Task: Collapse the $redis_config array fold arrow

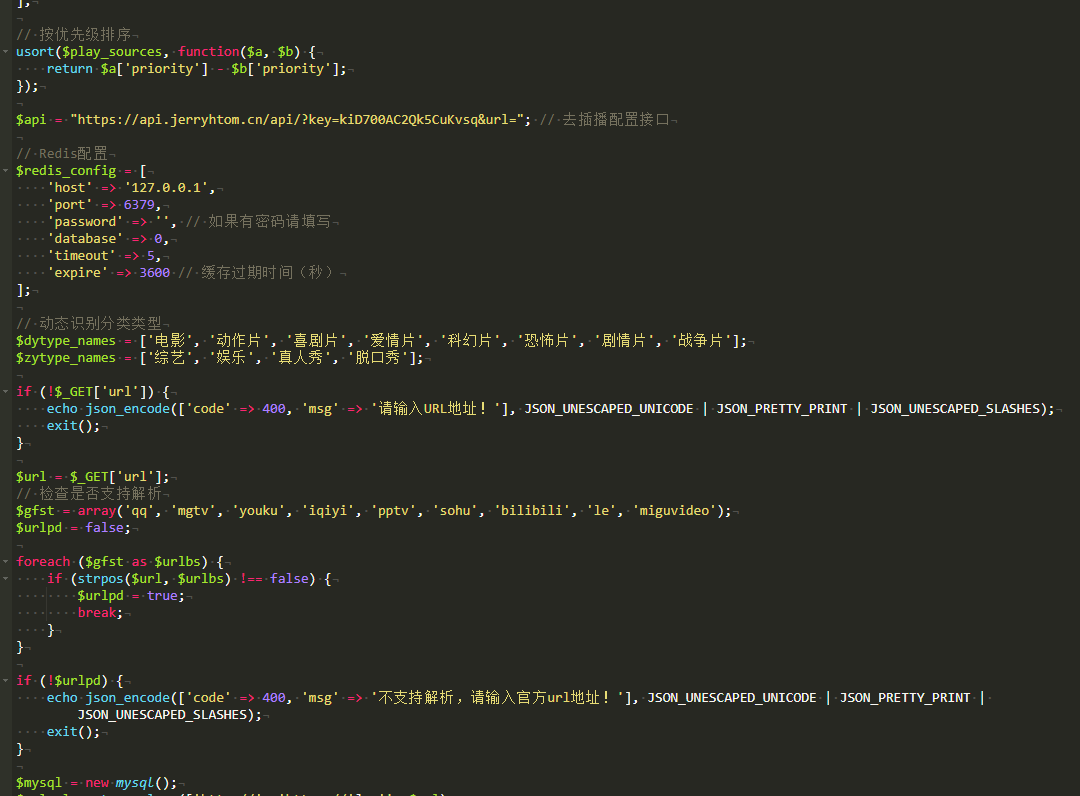Action: (x=6, y=171)
